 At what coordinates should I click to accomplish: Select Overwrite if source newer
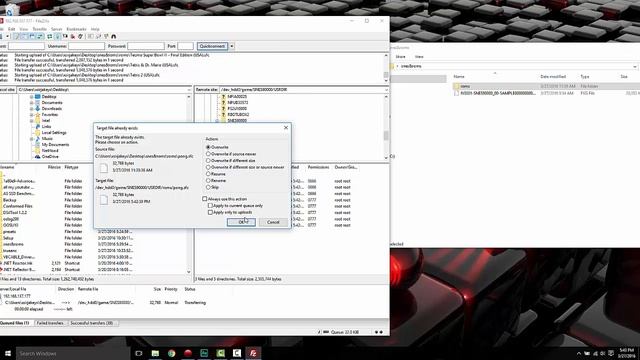tap(208, 154)
